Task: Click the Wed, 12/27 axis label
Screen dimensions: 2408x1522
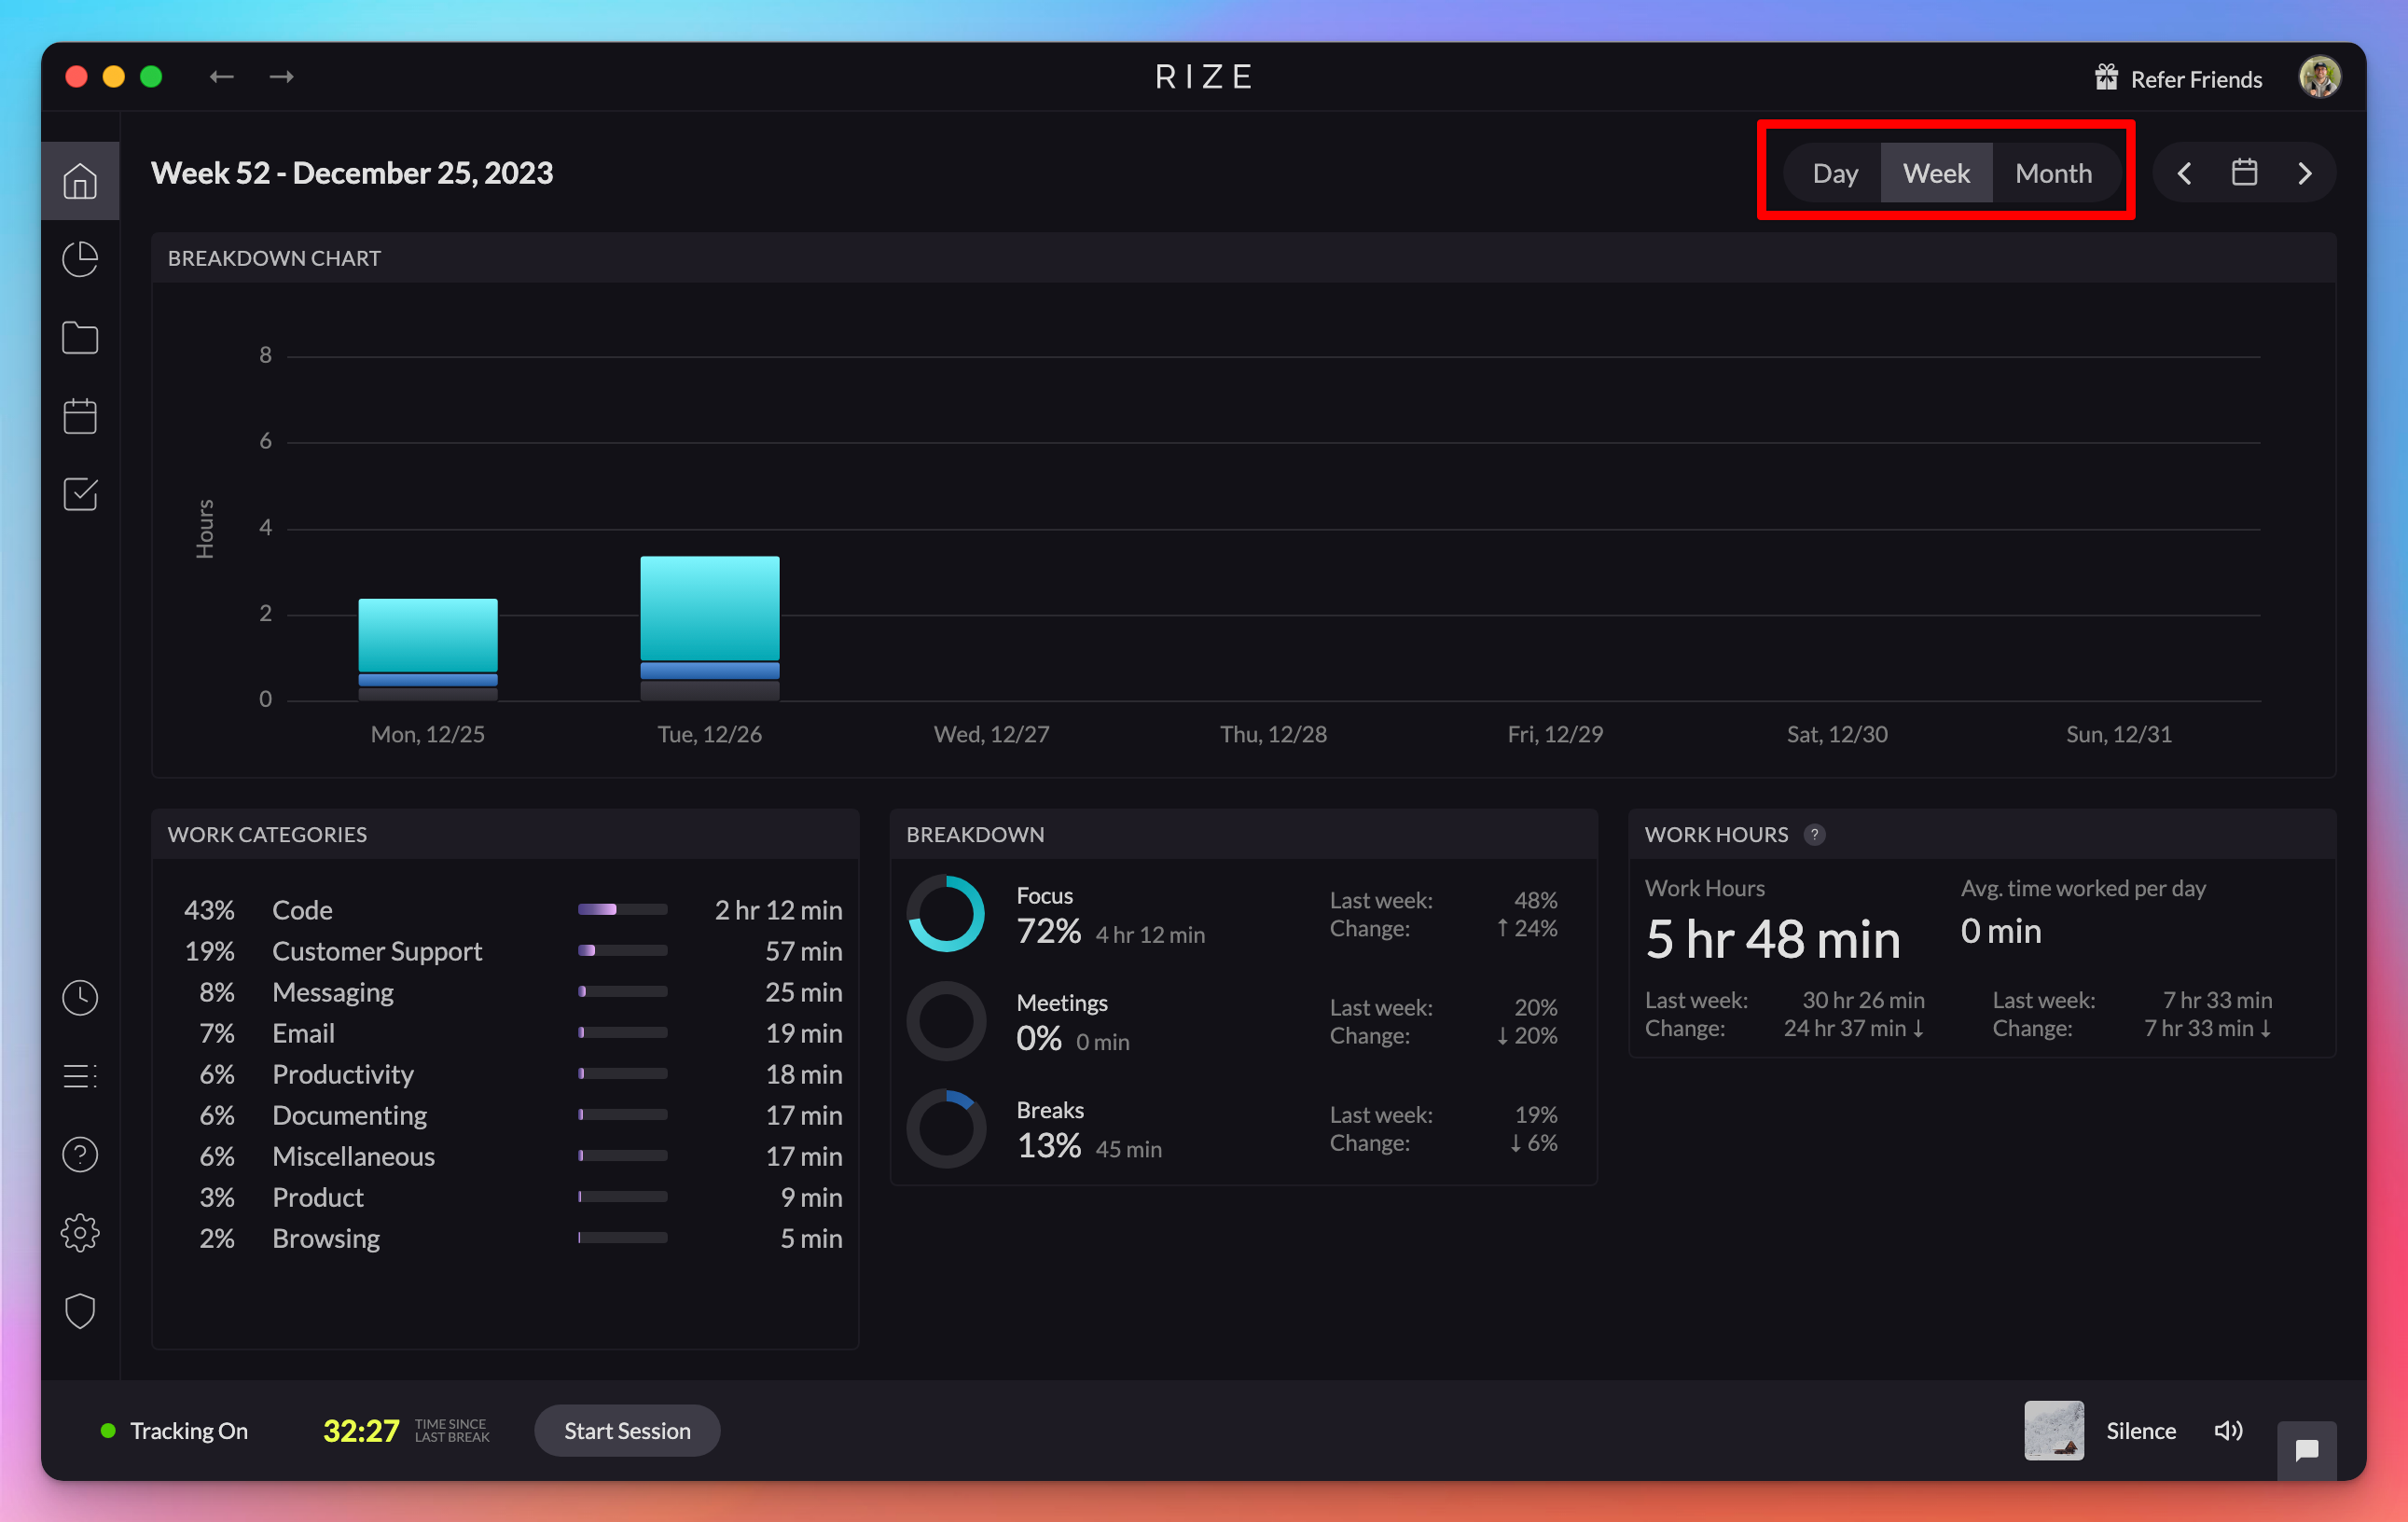Action: (x=991, y=734)
